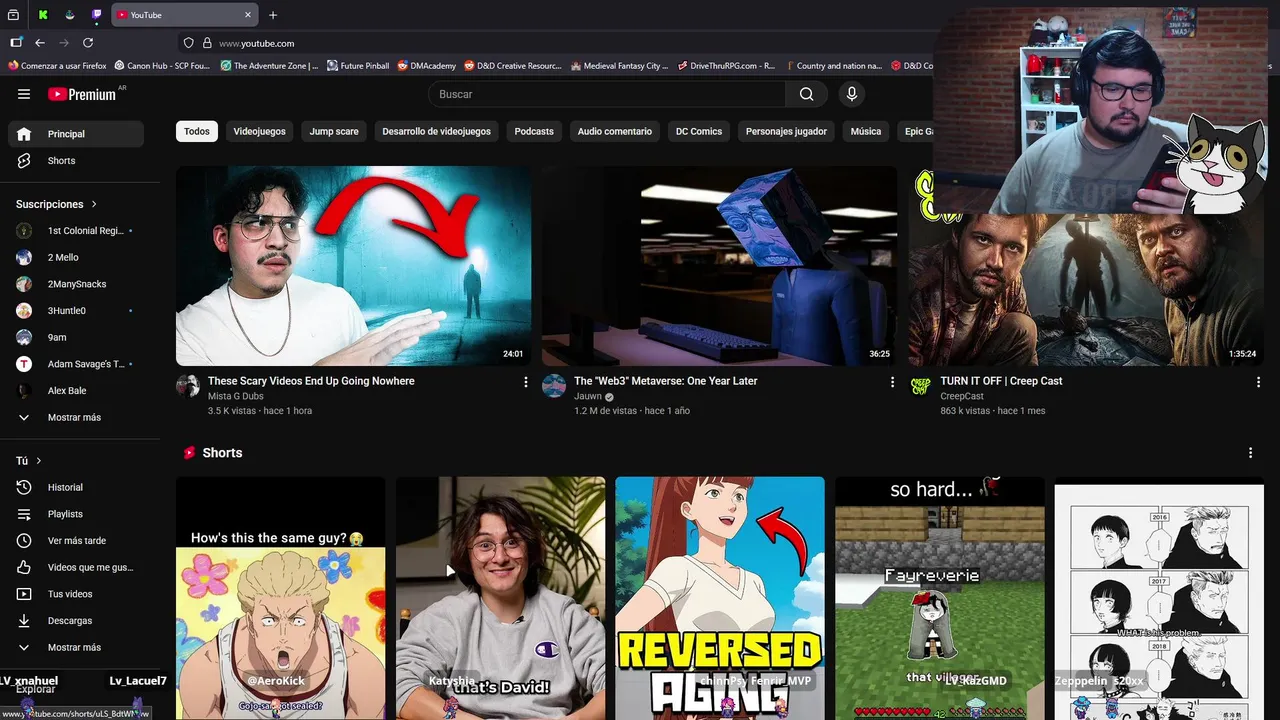Open the YouTube hamburger guide menu
This screenshot has width=1280, height=720.
point(24,94)
